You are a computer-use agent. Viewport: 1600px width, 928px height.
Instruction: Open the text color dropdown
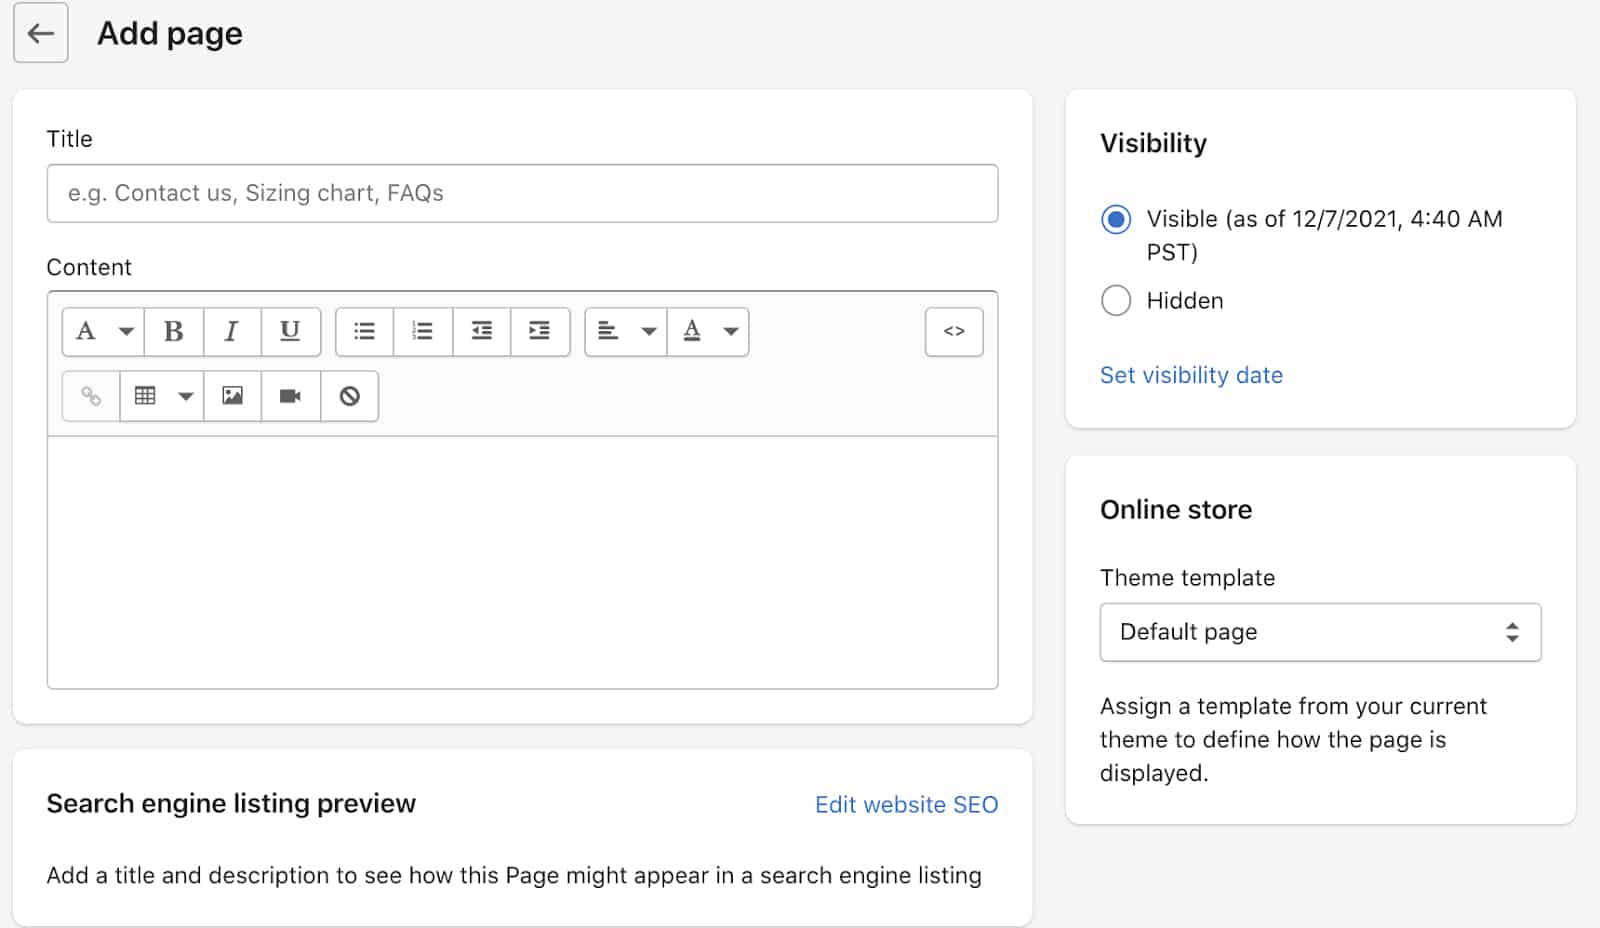[x=708, y=331]
